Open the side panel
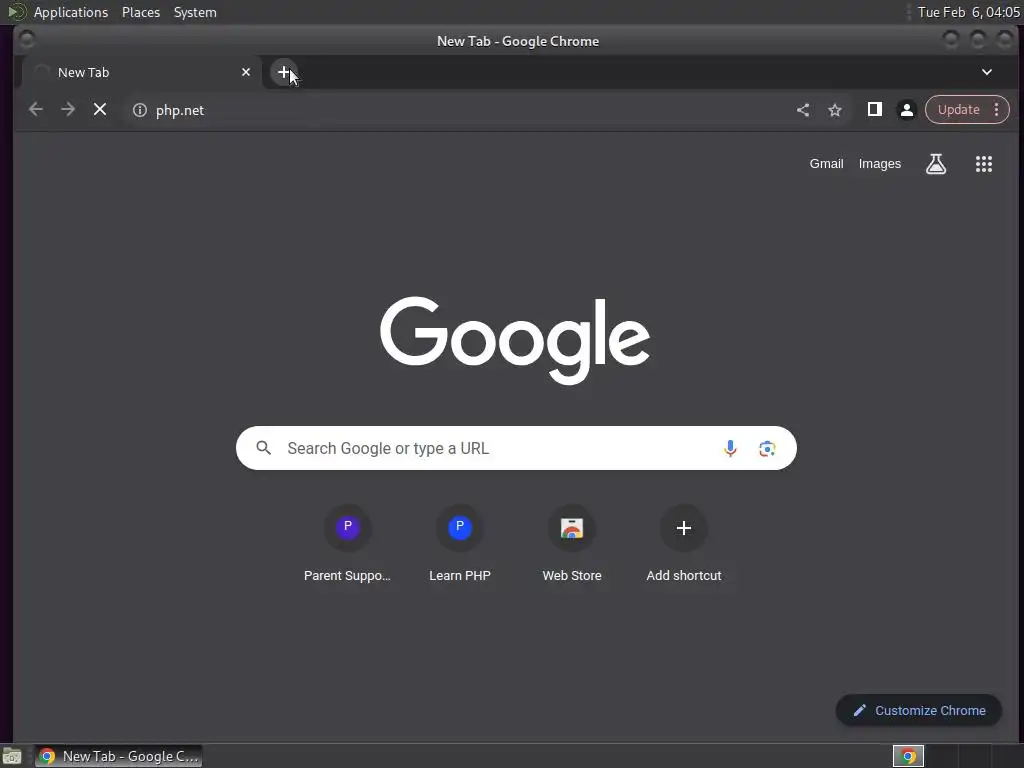The image size is (1024, 768). point(874,110)
